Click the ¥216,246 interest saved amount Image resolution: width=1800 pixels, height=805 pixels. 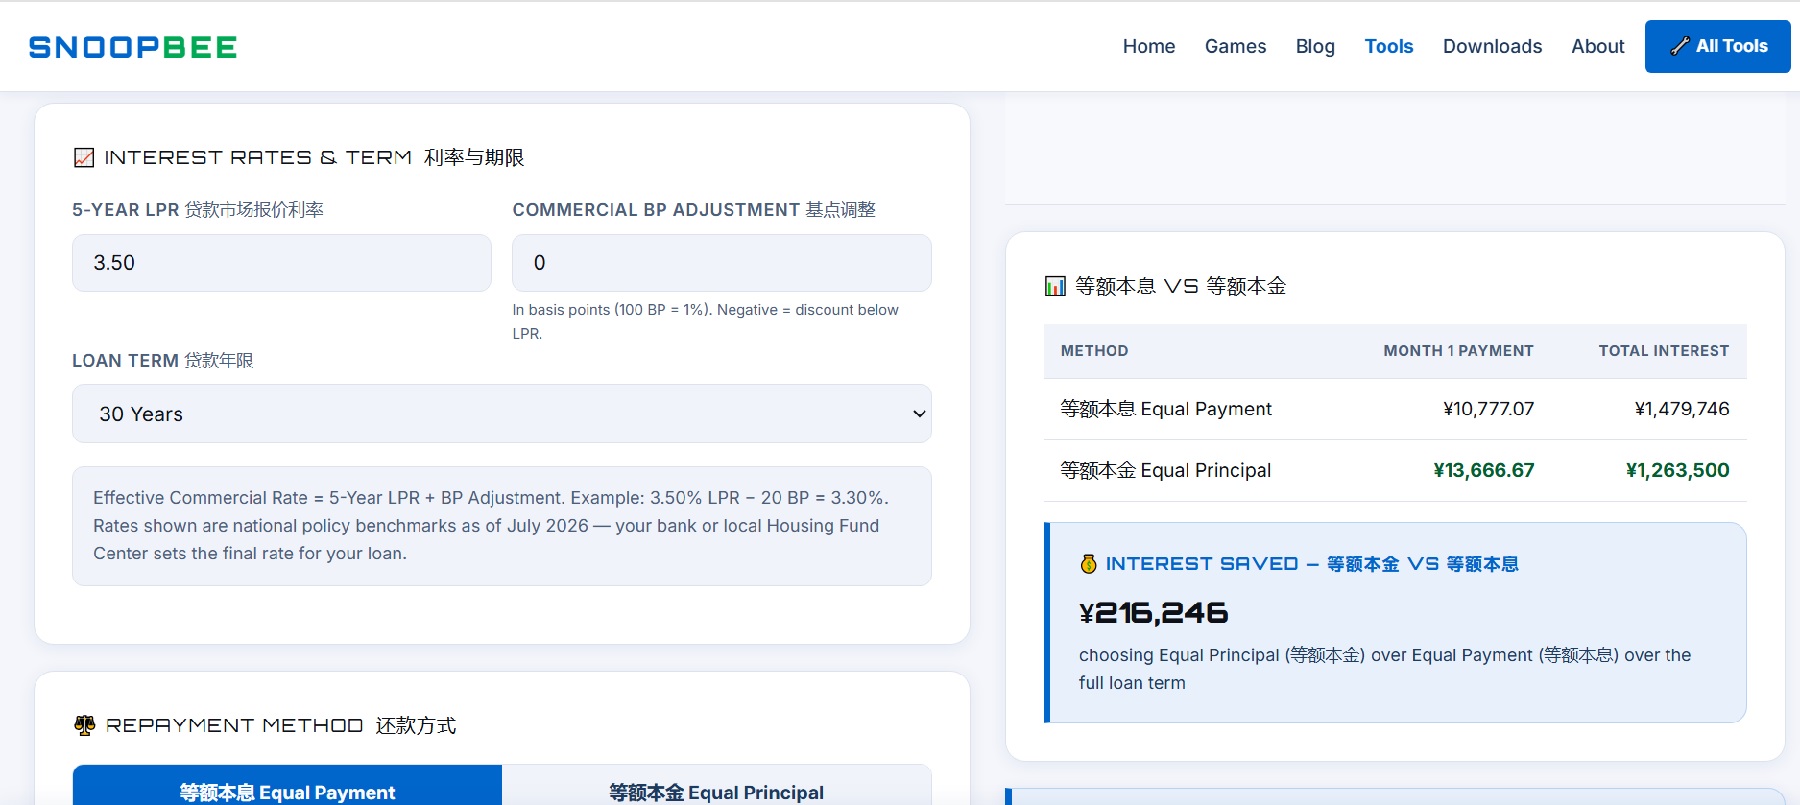click(x=1153, y=613)
